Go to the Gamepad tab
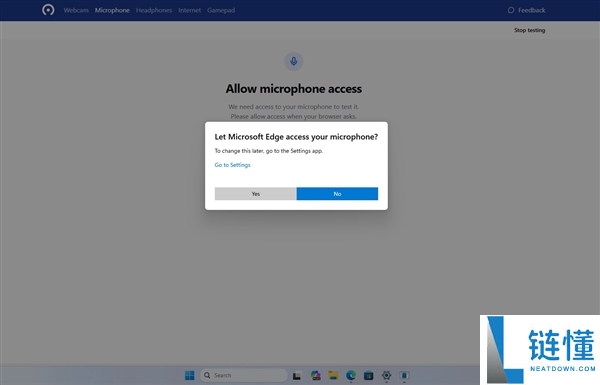This screenshot has height=385, width=600. [x=221, y=10]
